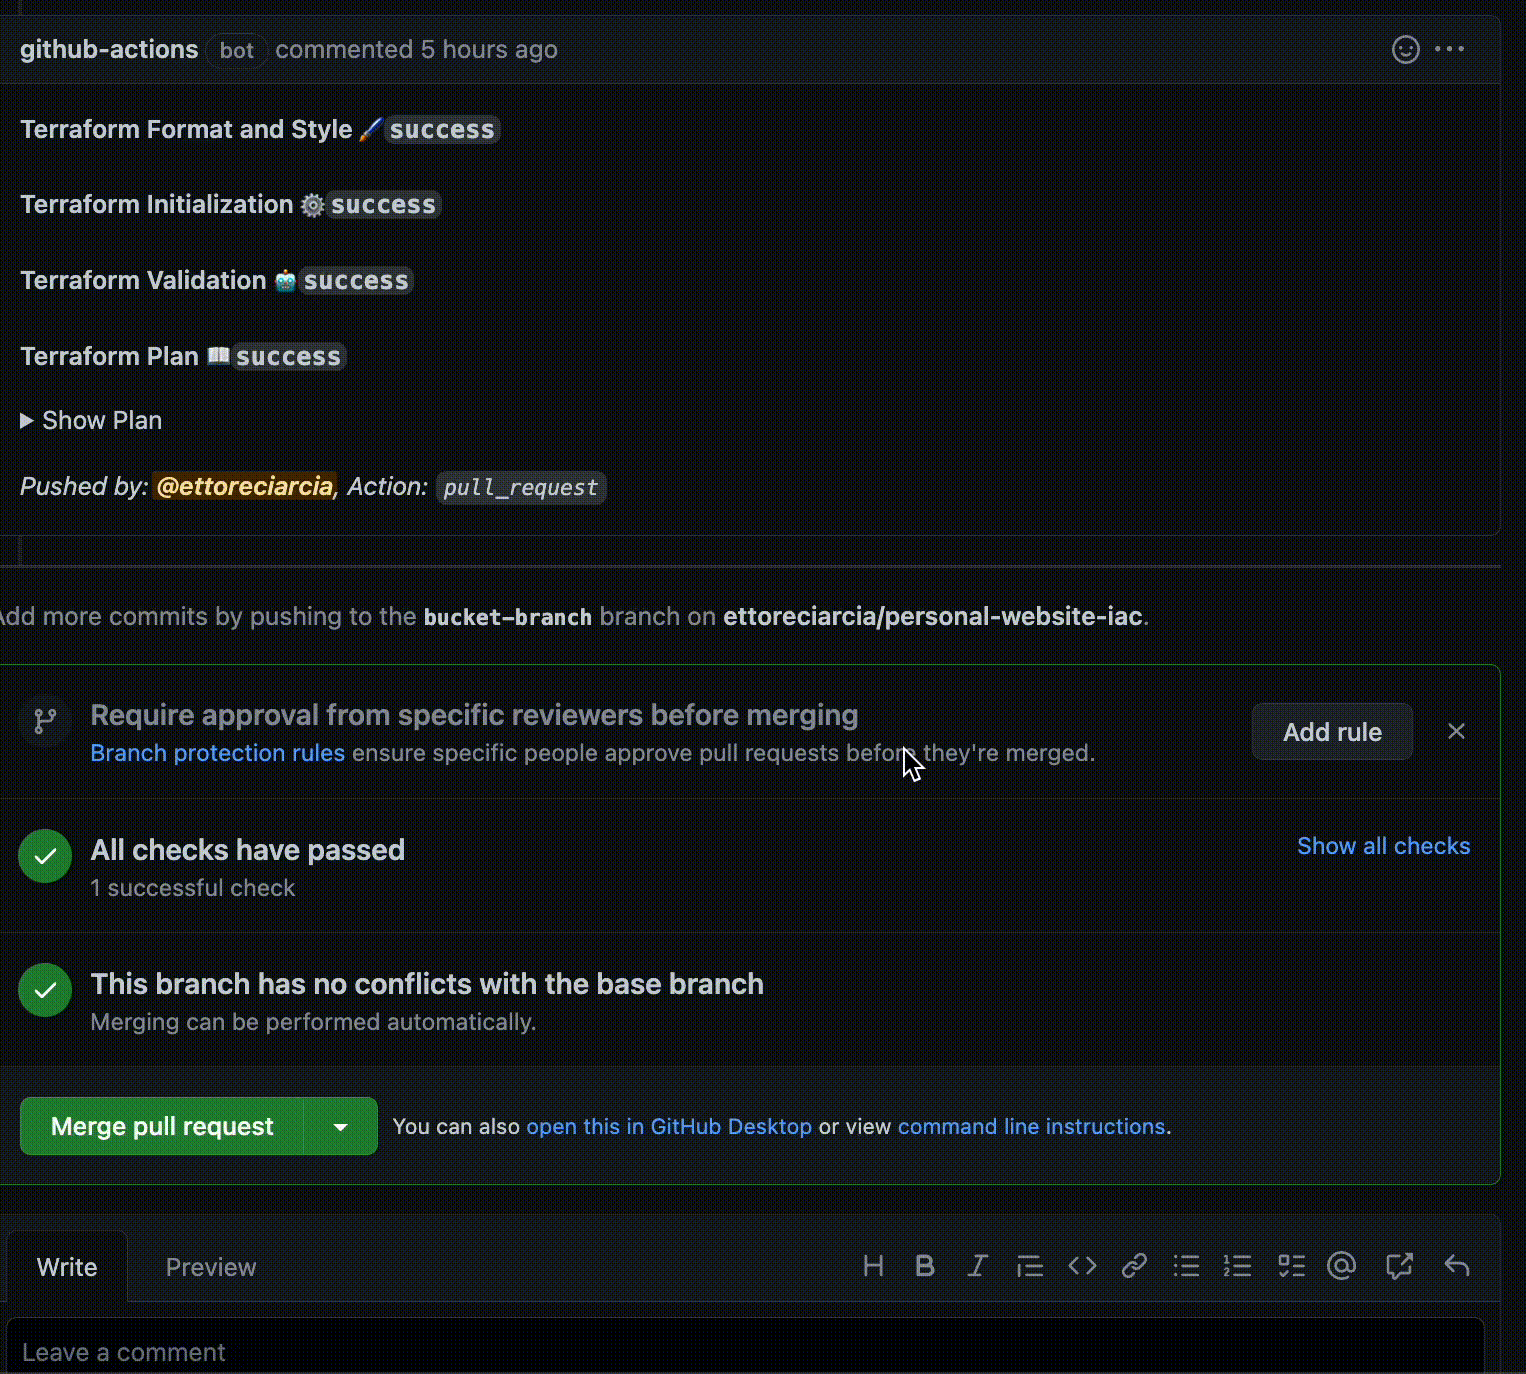
Task: Open comment options ellipsis menu
Action: 1449,49
